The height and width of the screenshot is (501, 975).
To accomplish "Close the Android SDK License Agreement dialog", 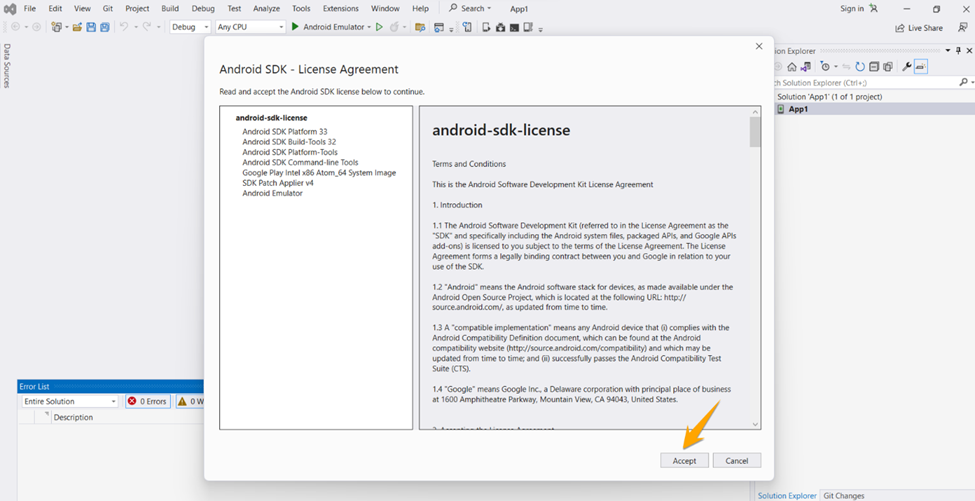I will coord(759,46).
